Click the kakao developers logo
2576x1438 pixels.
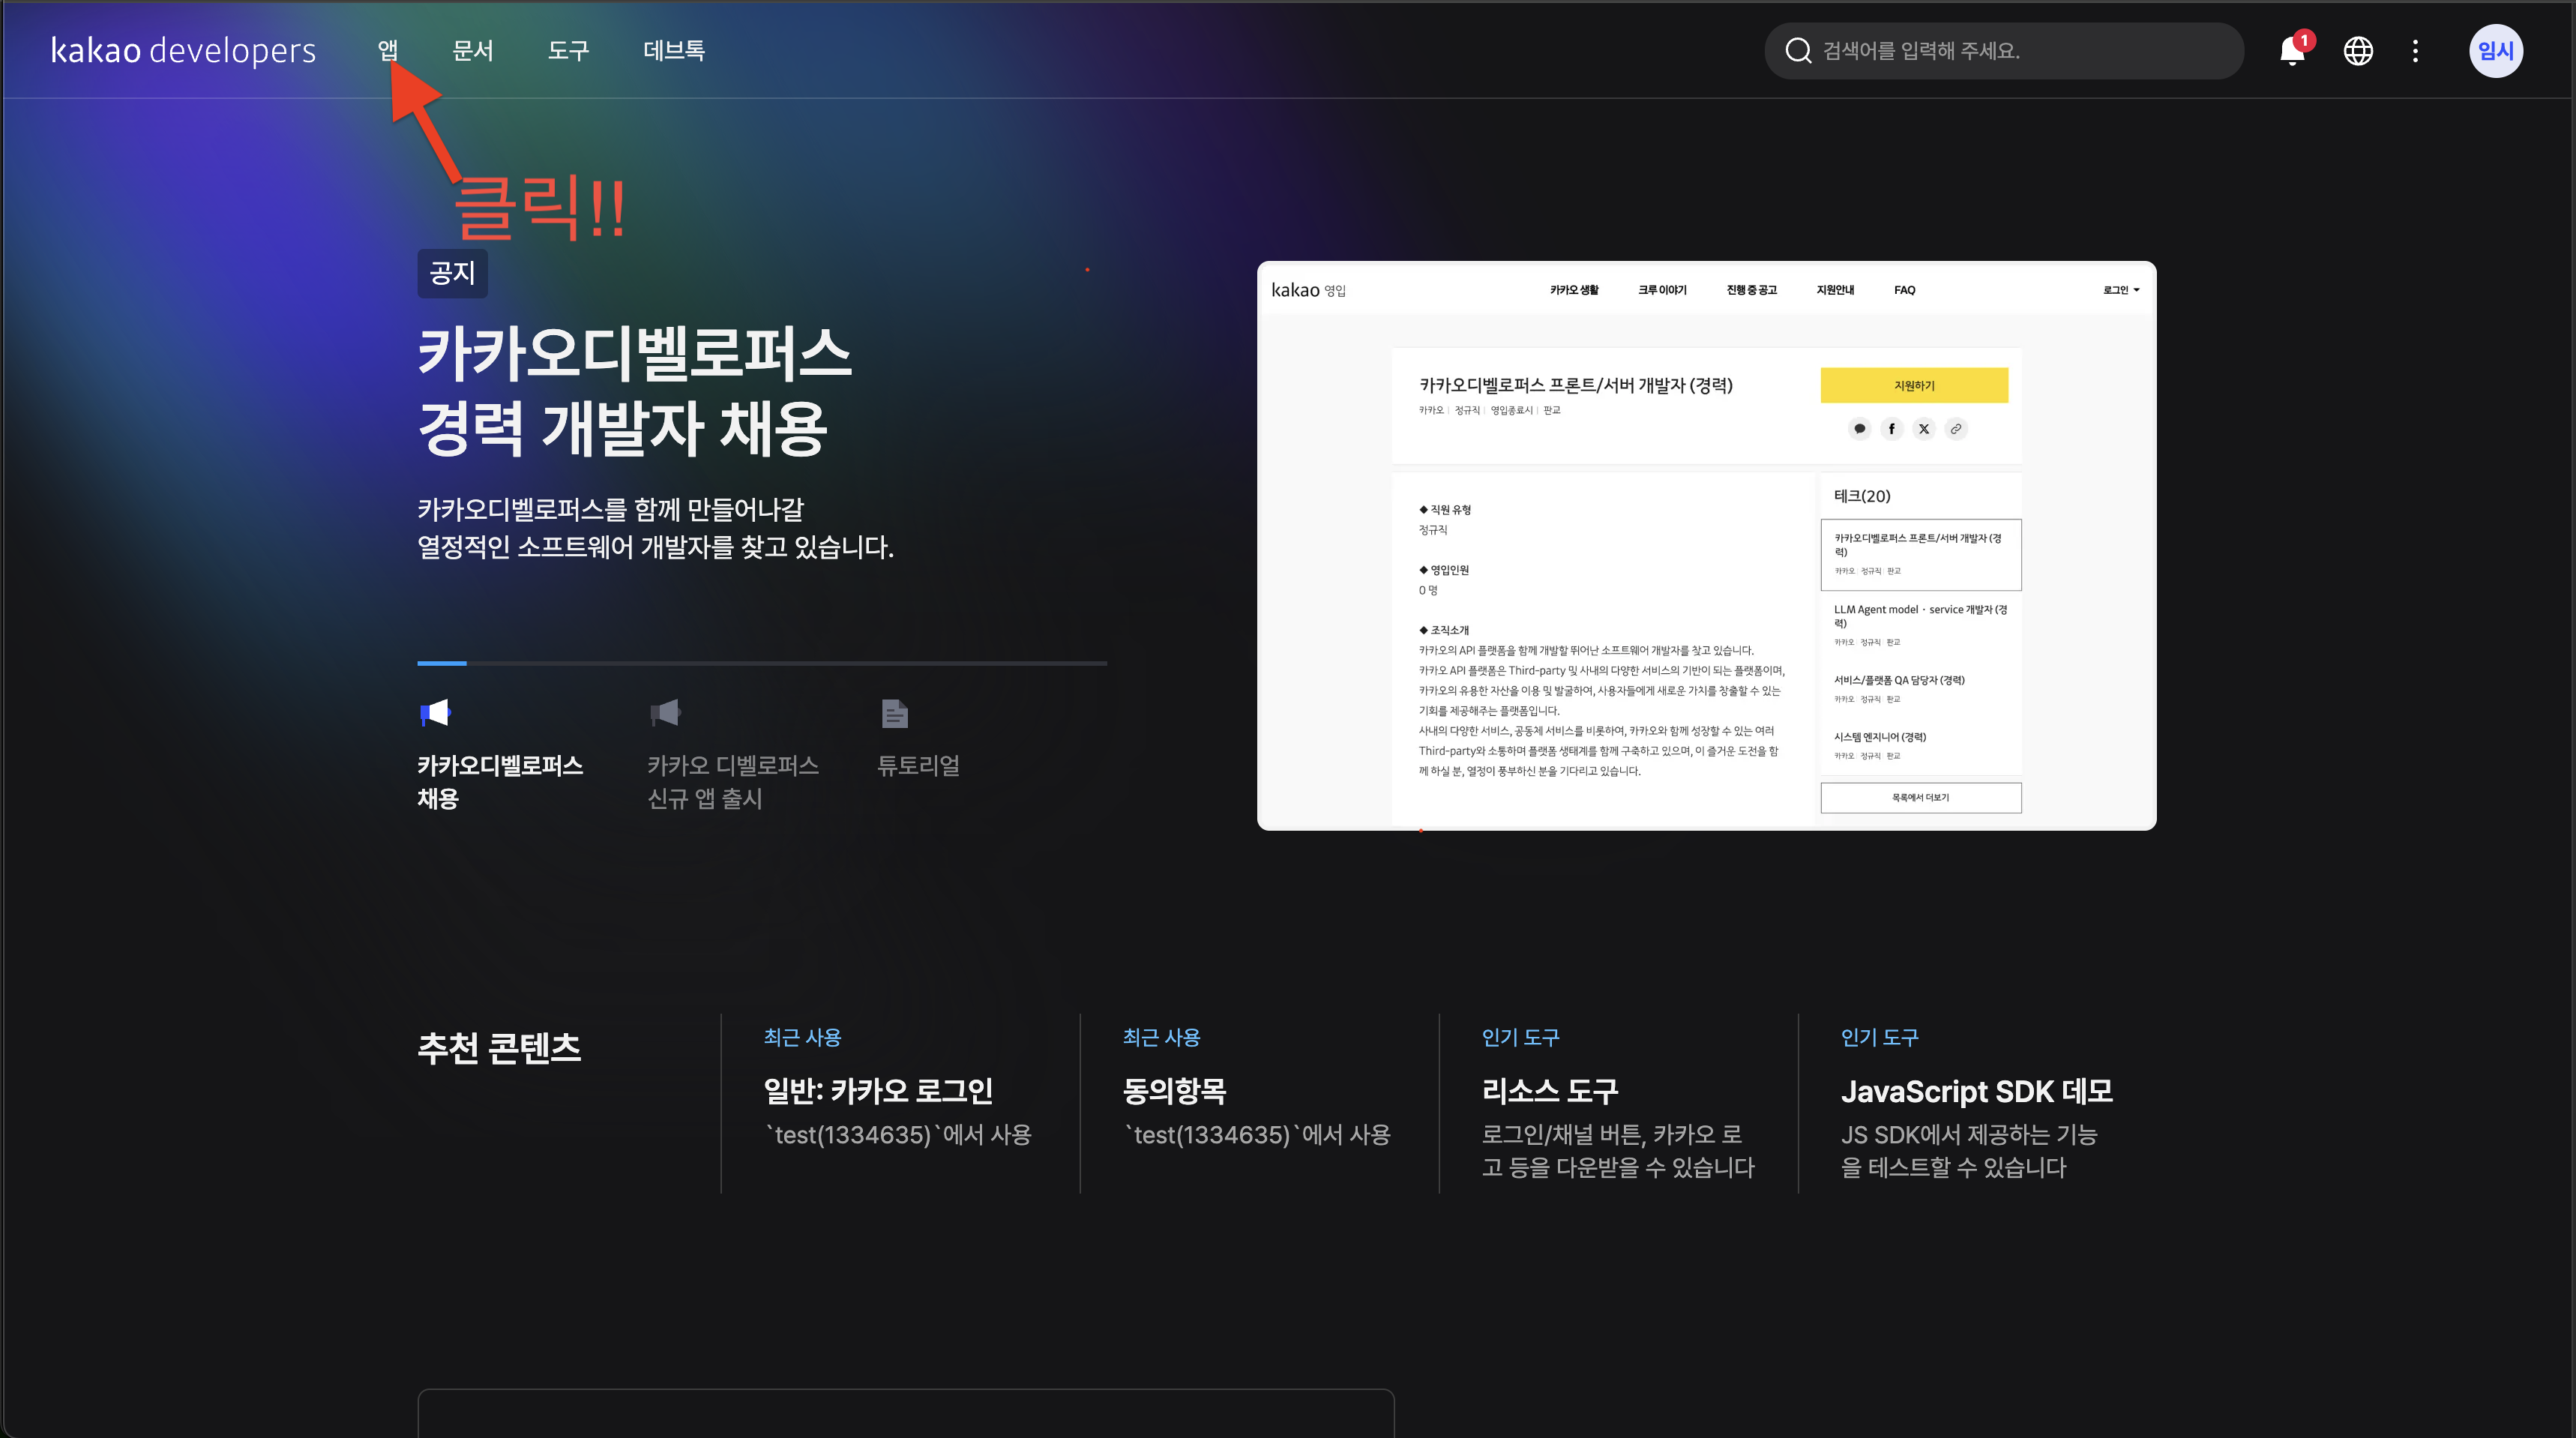tap(183, 50)
